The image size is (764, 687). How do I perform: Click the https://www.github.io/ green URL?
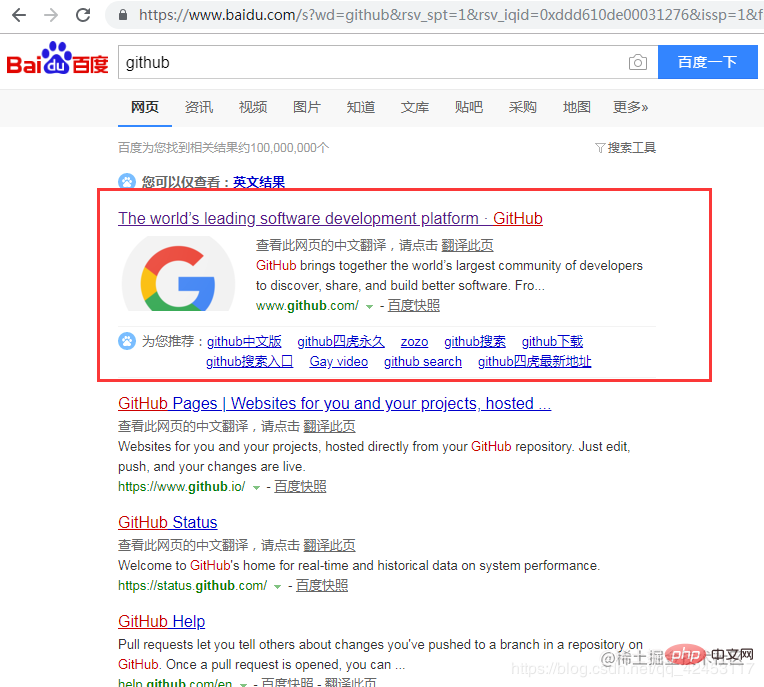click(x=182, y=487)
